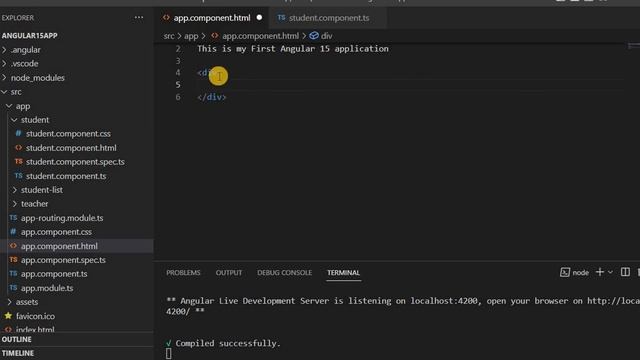Screen dimensions: 640x360
Task: Open student.component.html file
Action: pos(71,148)
